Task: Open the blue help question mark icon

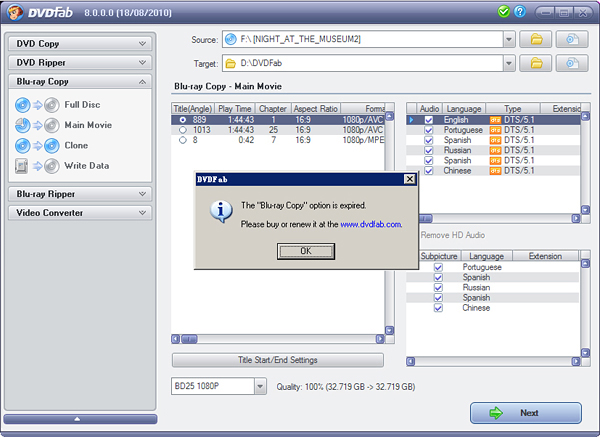Action: point(520,12)
